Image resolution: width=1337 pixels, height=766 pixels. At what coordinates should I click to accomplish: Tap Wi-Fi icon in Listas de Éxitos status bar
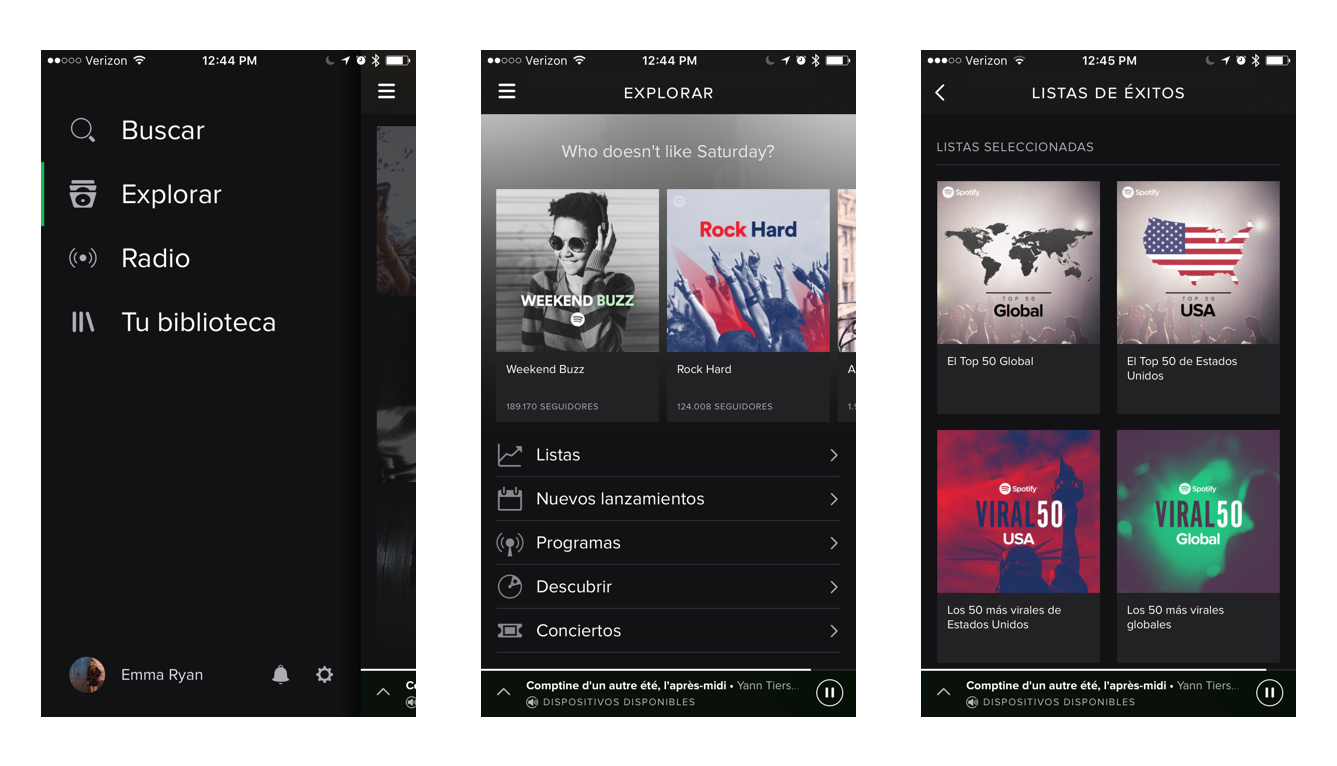(x=1019, y=61)
